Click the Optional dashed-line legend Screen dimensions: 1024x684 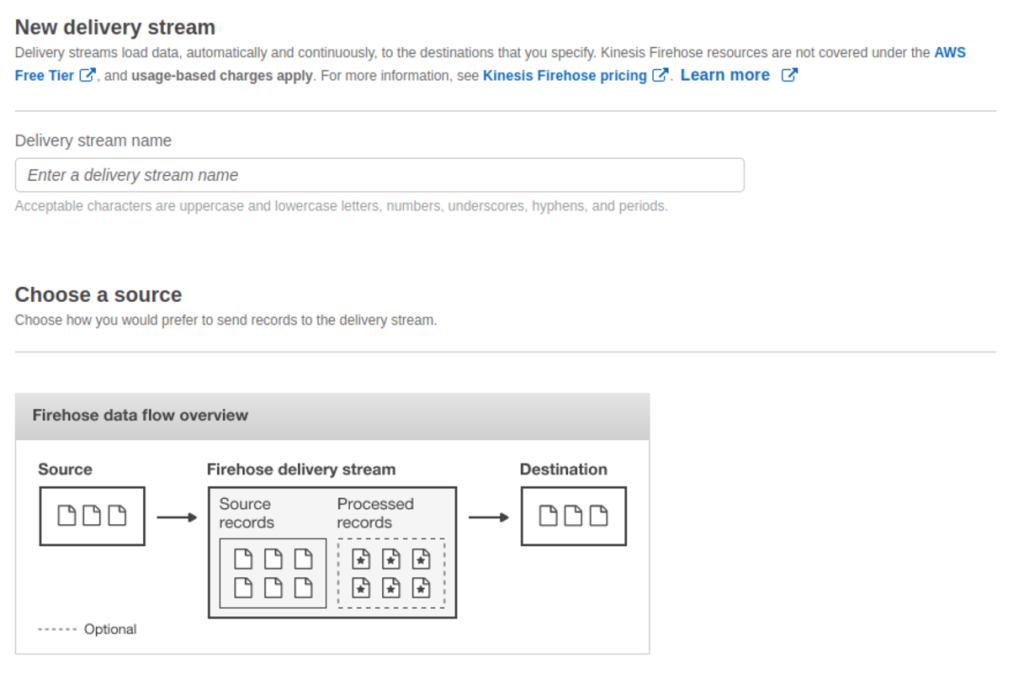click(x=88, y=629)
